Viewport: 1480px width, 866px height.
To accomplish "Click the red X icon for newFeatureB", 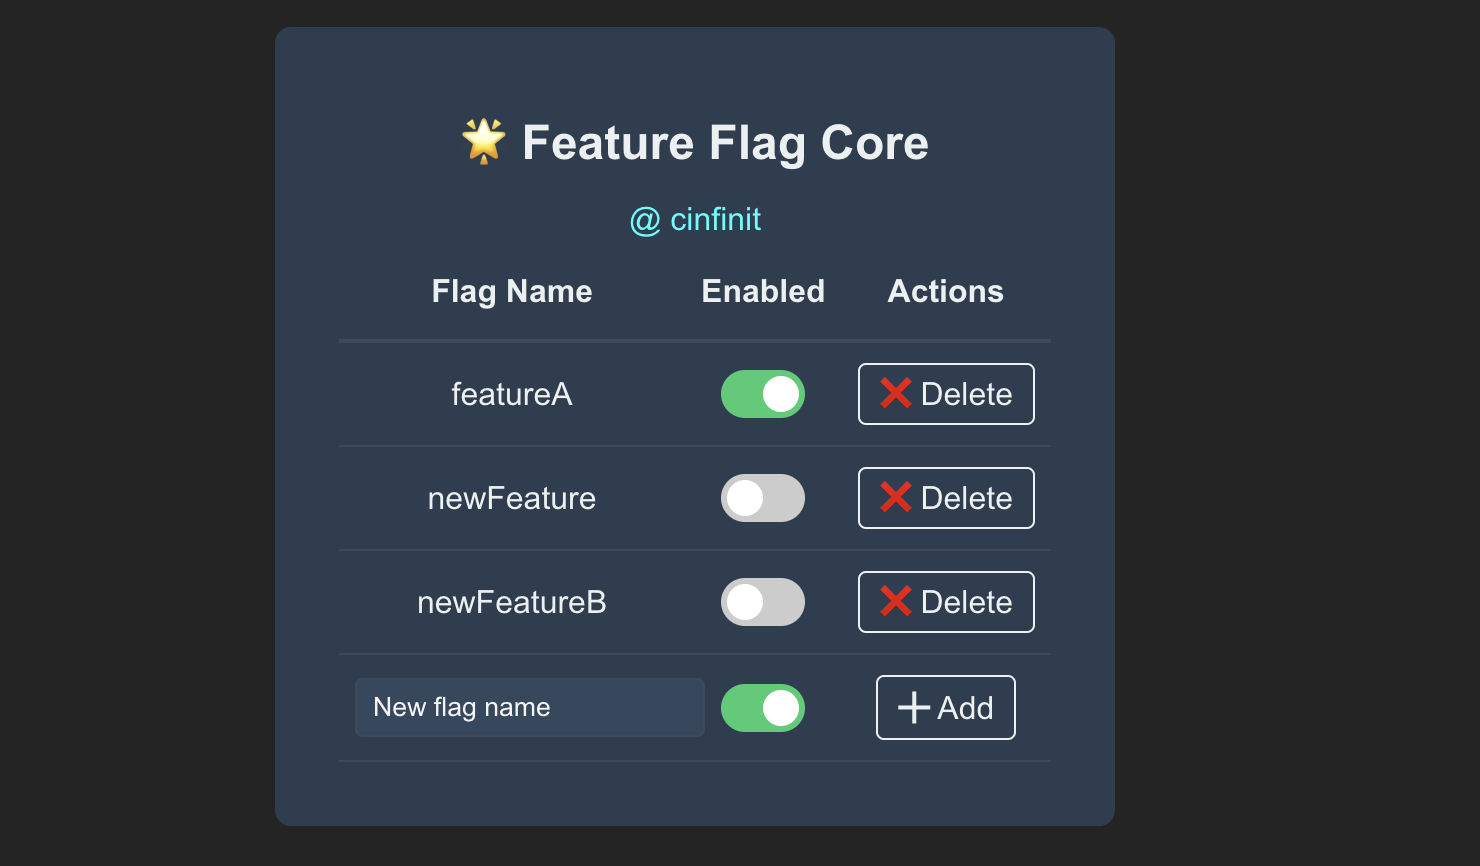I will 896,602.
